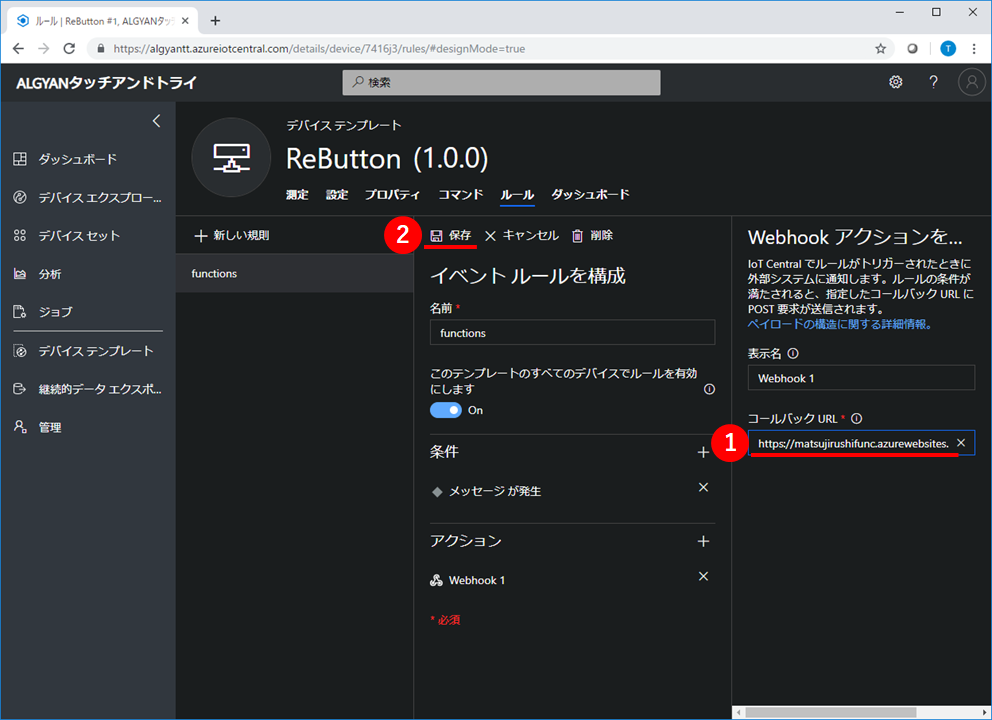
Task: Switch to the 測定 tab
Action: coord(297,195)
